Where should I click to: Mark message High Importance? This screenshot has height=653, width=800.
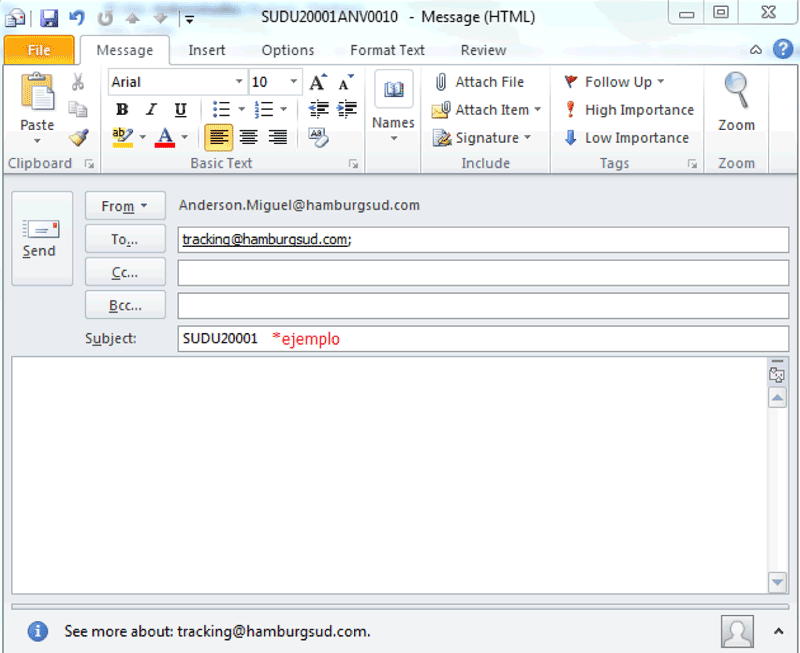click(630, 110)
